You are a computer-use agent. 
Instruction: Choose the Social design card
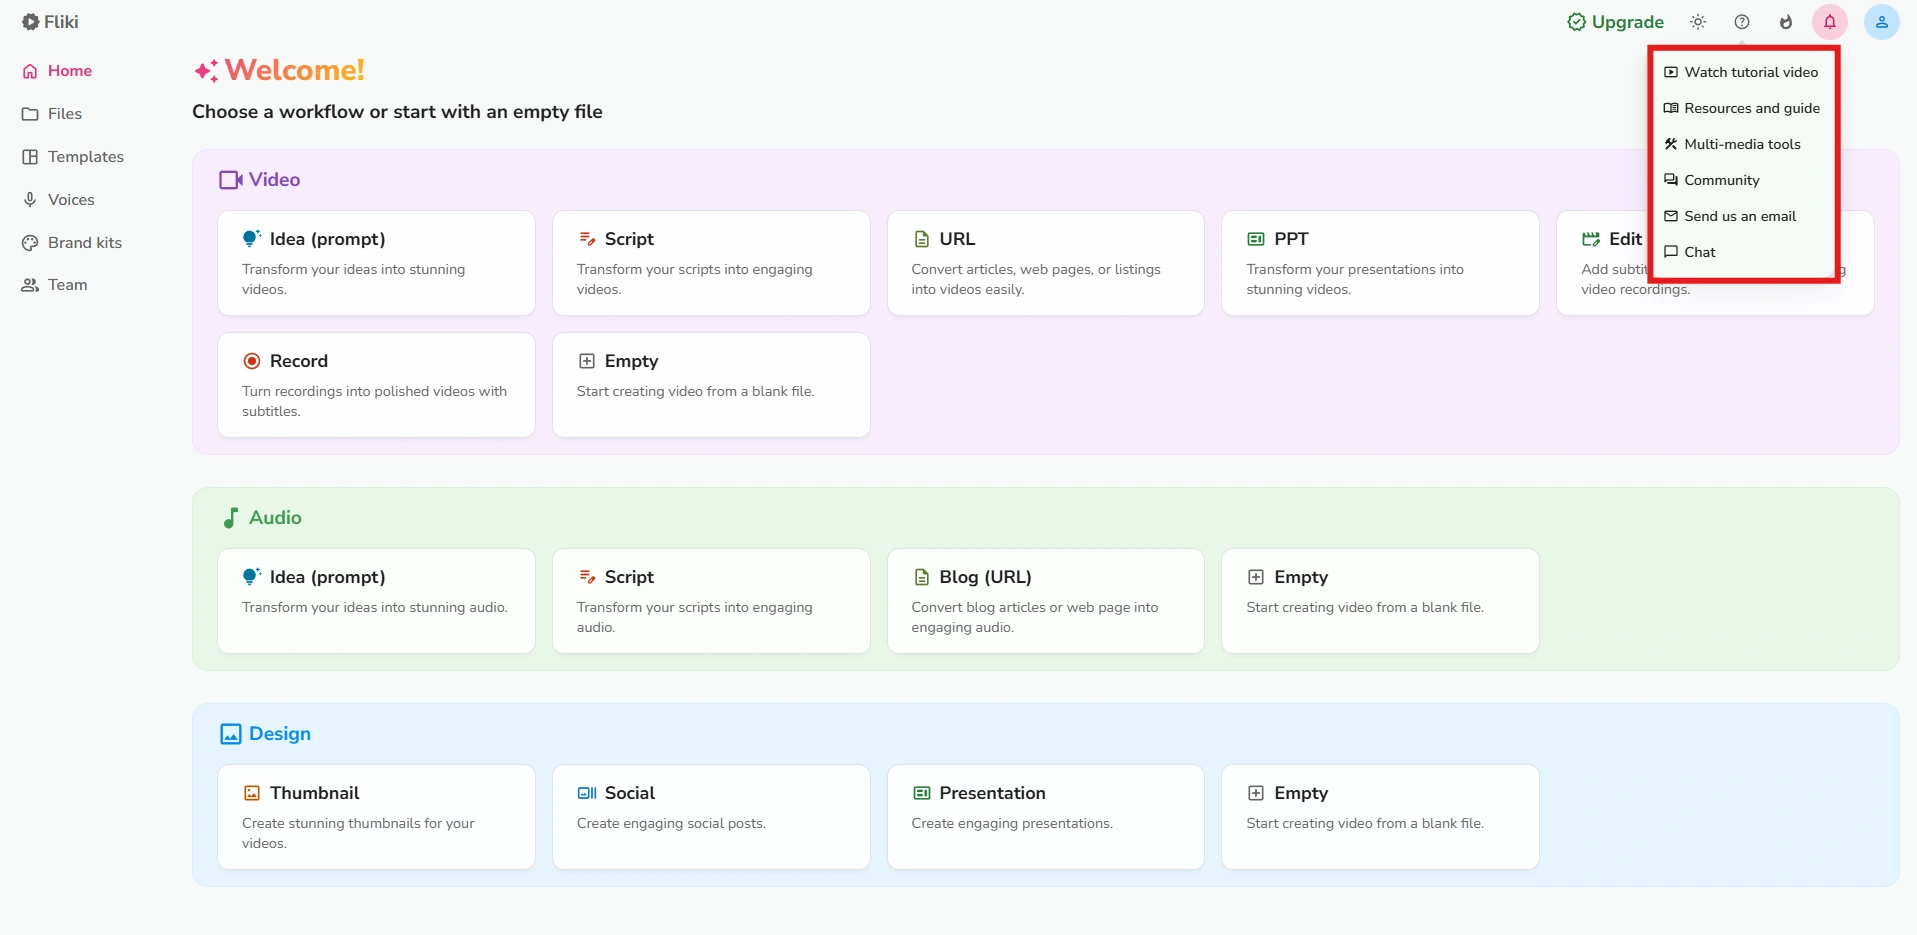click(711, 817)
